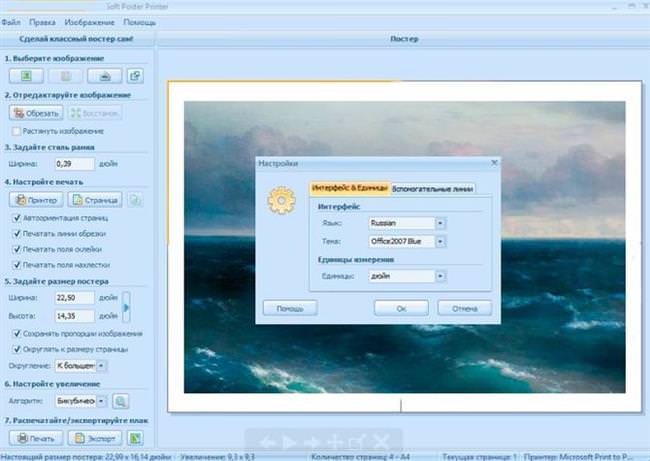This screenshot has width=650, height=461.
Task: Click the green icon beside Экспорт
Action: 135,438
